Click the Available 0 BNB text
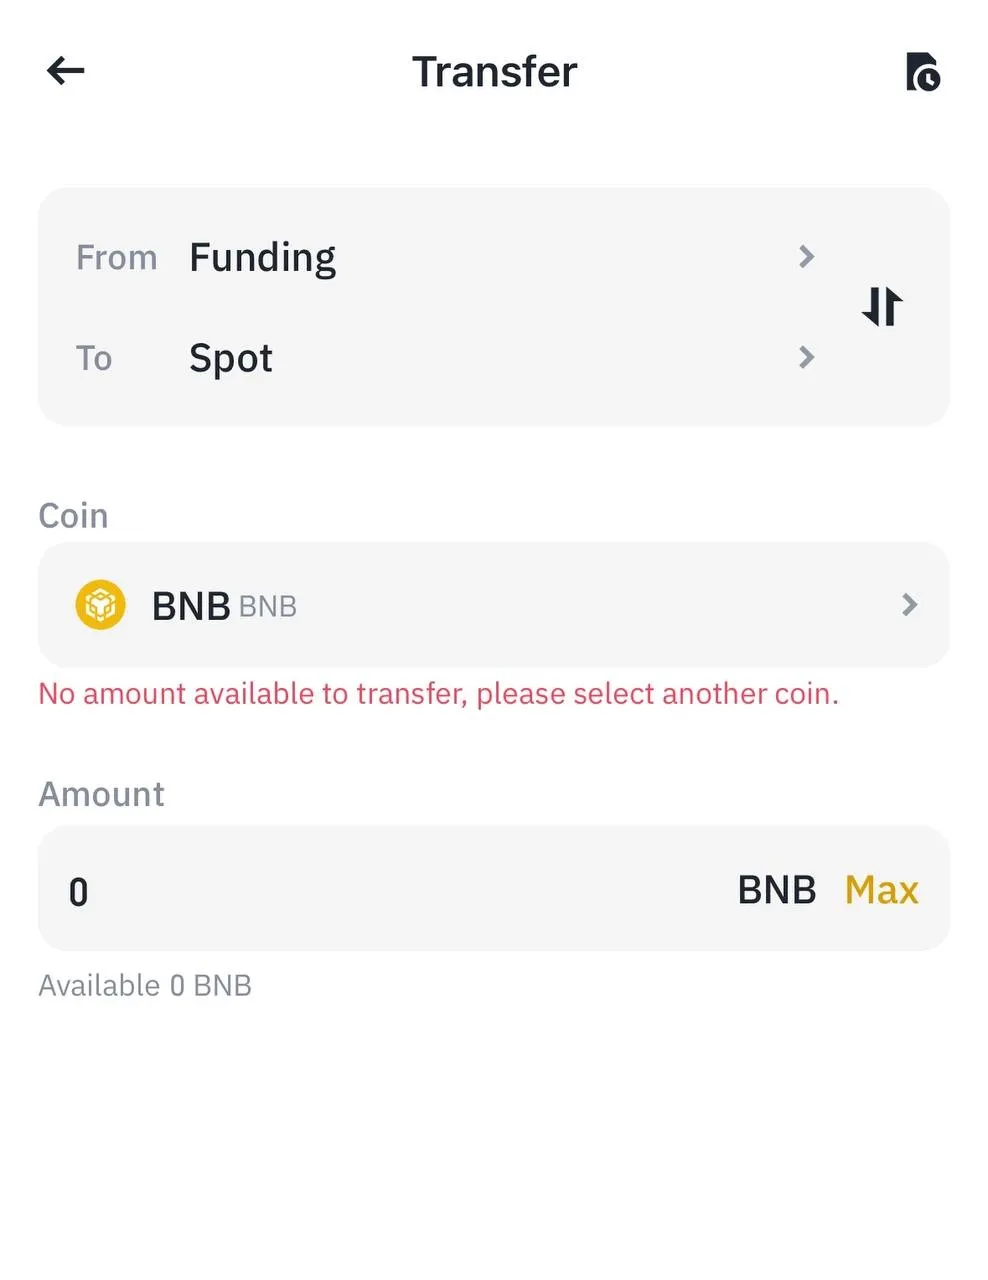Viewport: 988px width, 1280px height. point(145,986)
